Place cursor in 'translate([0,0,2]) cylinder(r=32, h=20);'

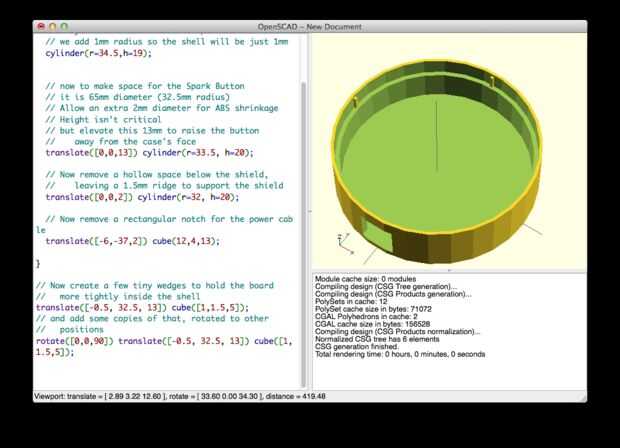pyautogui.click(x=142, y=197)
